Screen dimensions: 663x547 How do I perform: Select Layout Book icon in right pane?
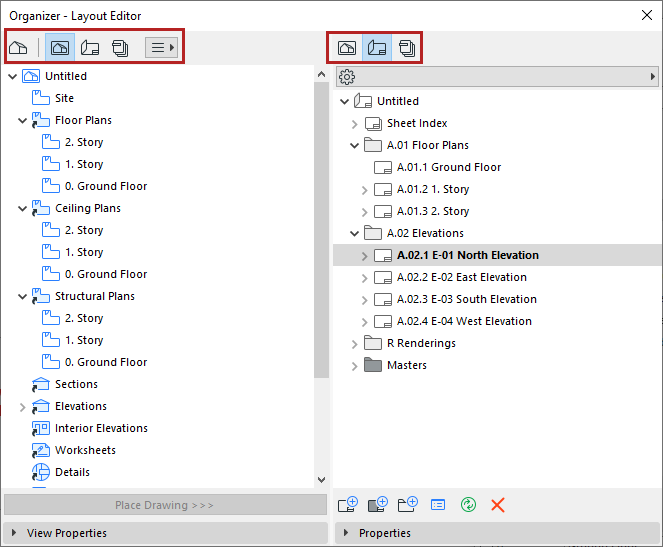(377, 48)
